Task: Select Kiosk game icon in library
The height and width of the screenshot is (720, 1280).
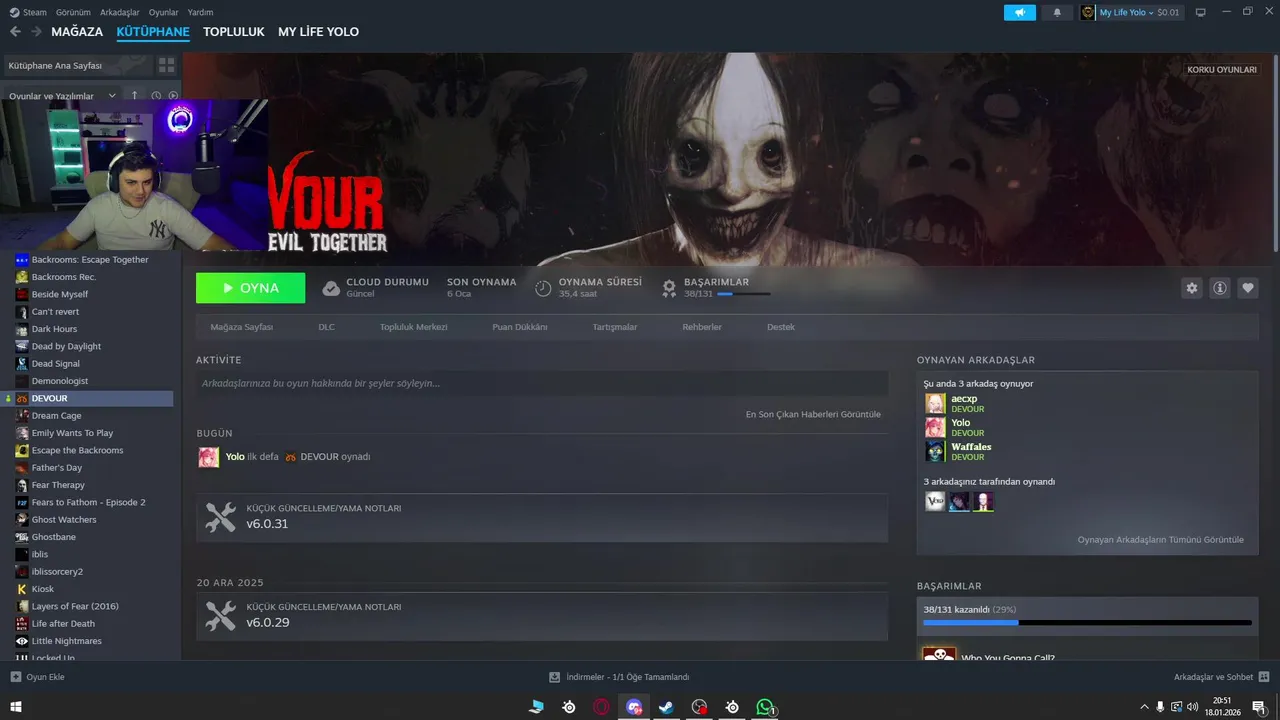Action: click(22, 589)
